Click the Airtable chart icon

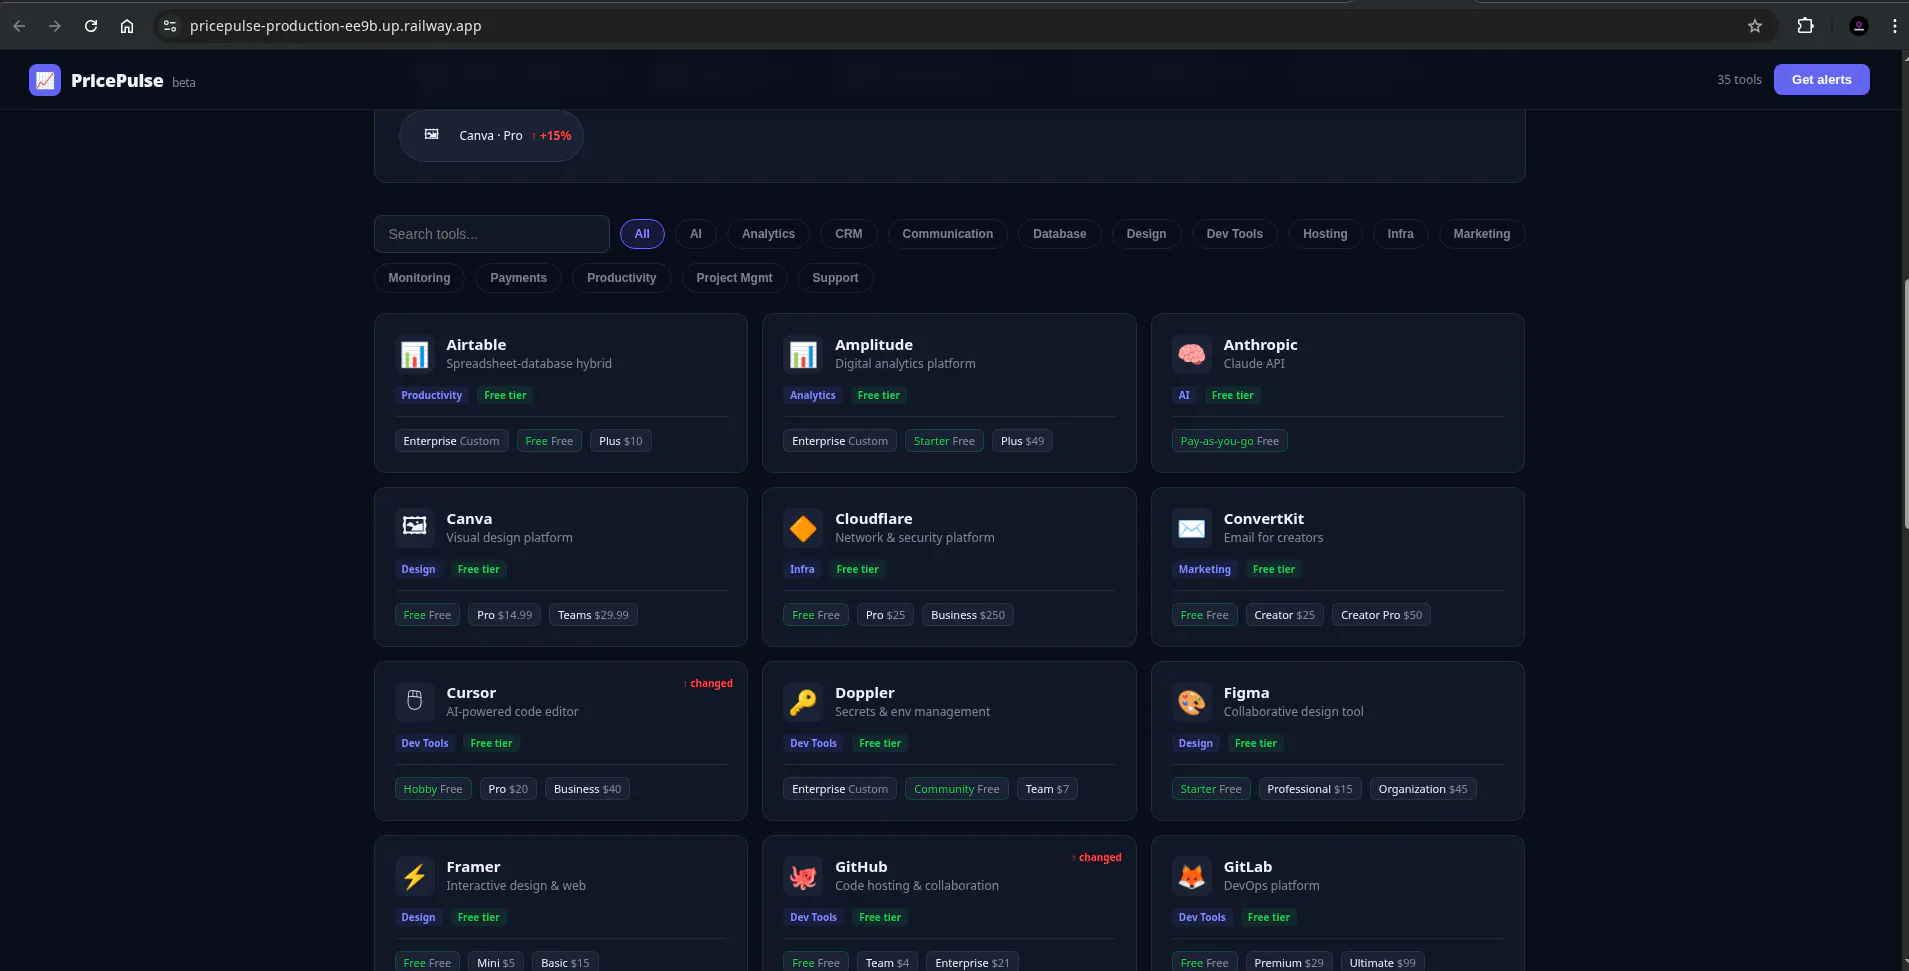pyautogui.click(x=414, y=354)
